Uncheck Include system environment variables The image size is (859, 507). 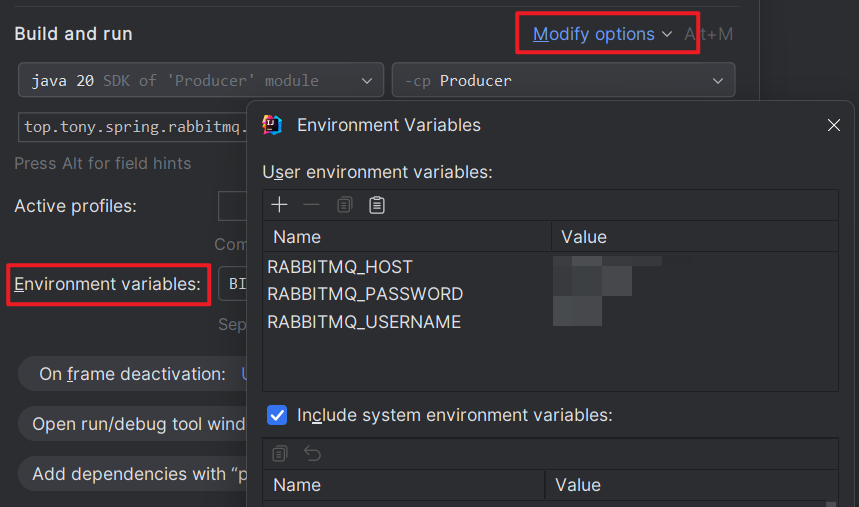277,414
